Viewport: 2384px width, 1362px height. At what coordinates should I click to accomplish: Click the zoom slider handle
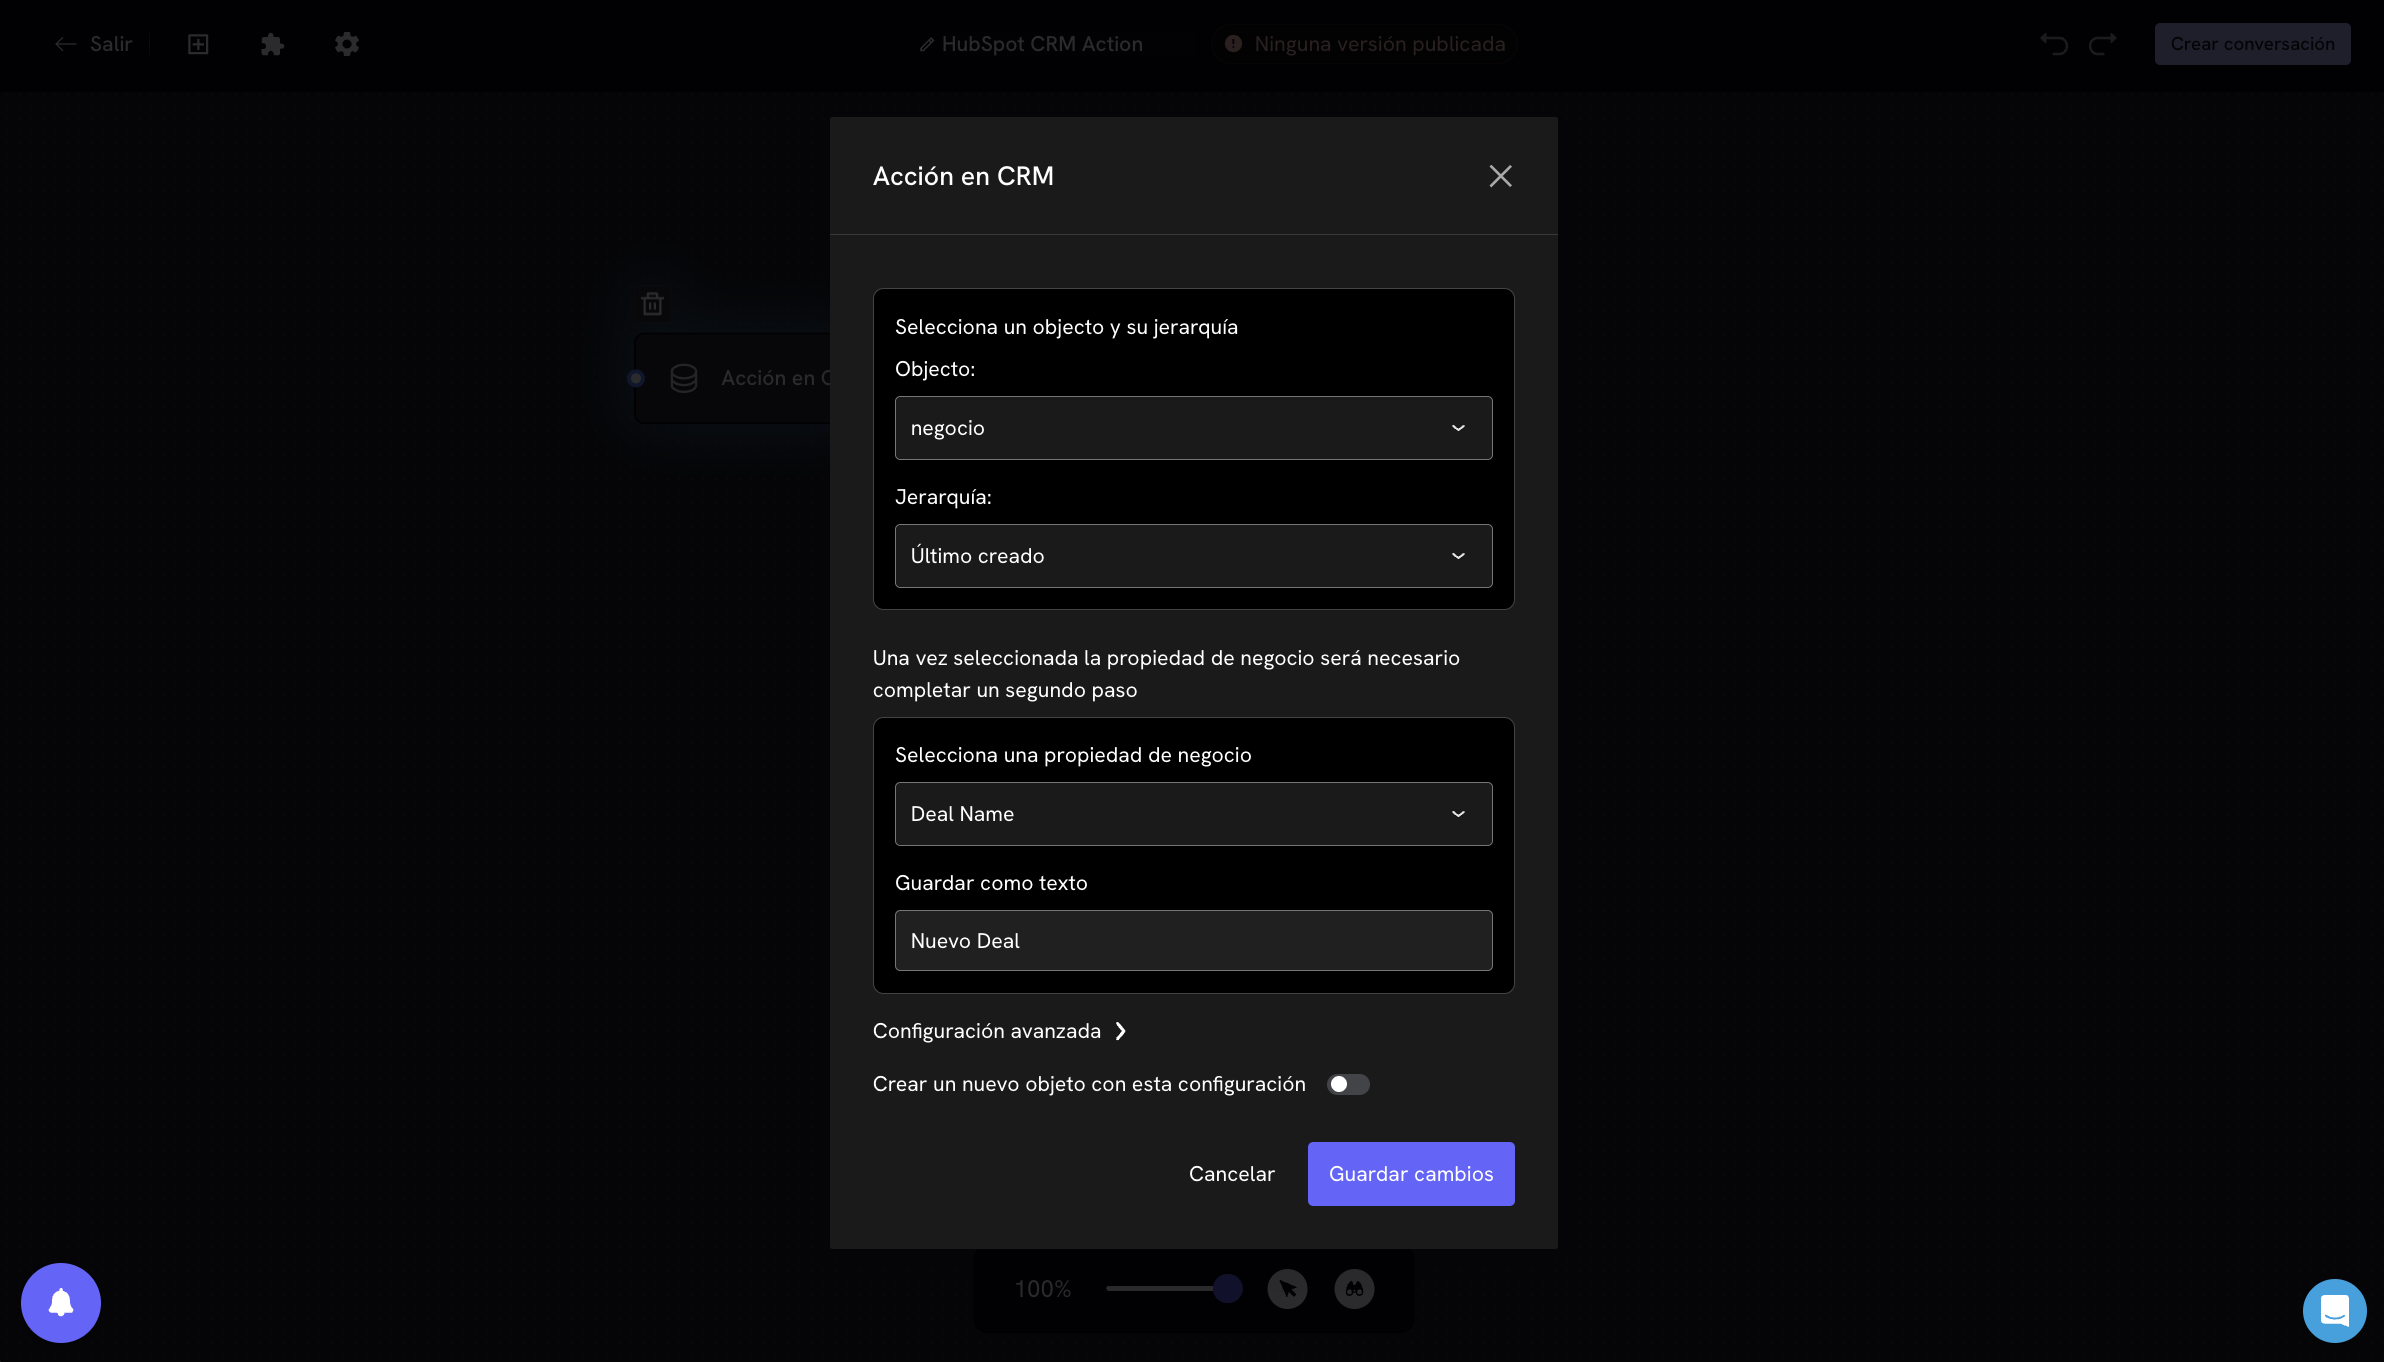(1227, 1289)
